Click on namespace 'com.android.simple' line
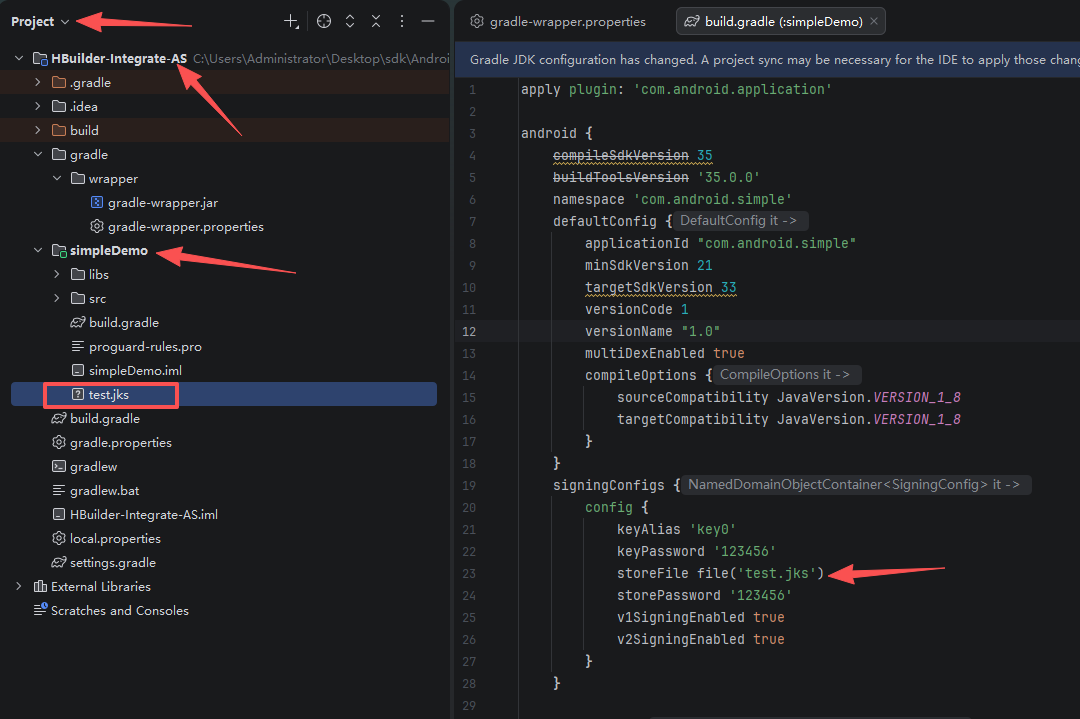Screen dimensions: 1080x719 click(x=672, y=200)
